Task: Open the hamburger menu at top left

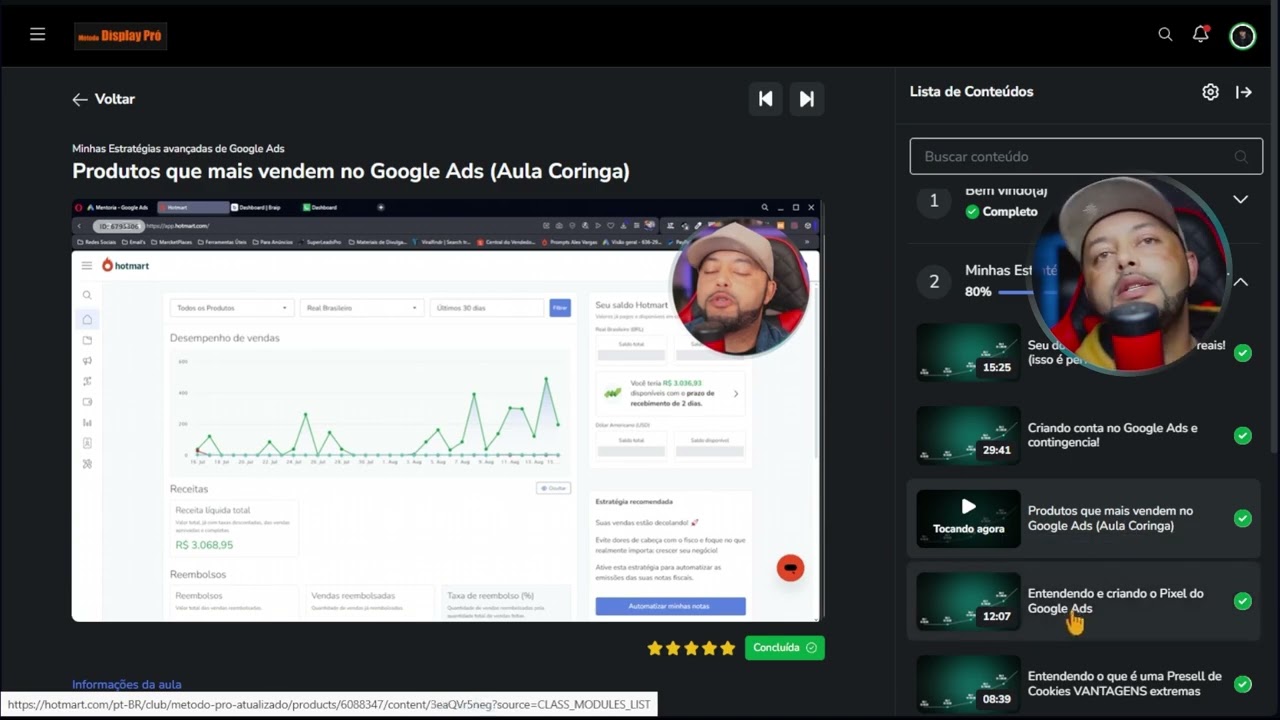Action: [38, 34]
